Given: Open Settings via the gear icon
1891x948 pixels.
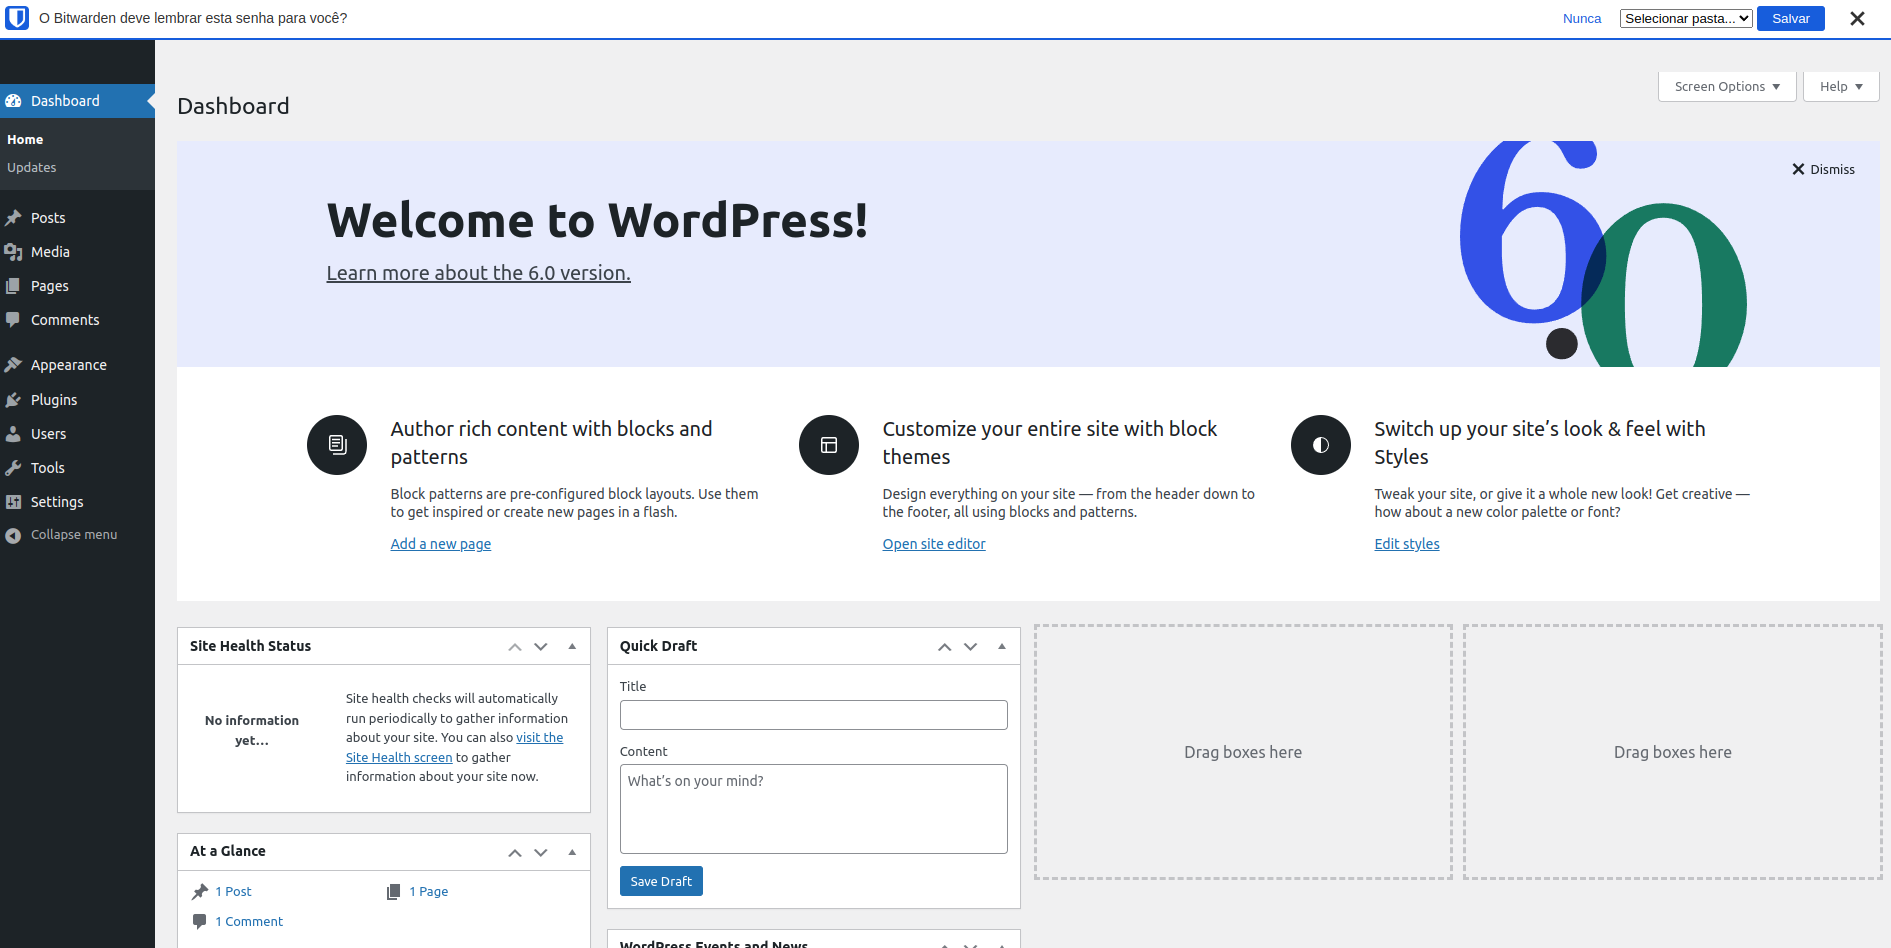Looking at the screenshot, I should (15, 501).
